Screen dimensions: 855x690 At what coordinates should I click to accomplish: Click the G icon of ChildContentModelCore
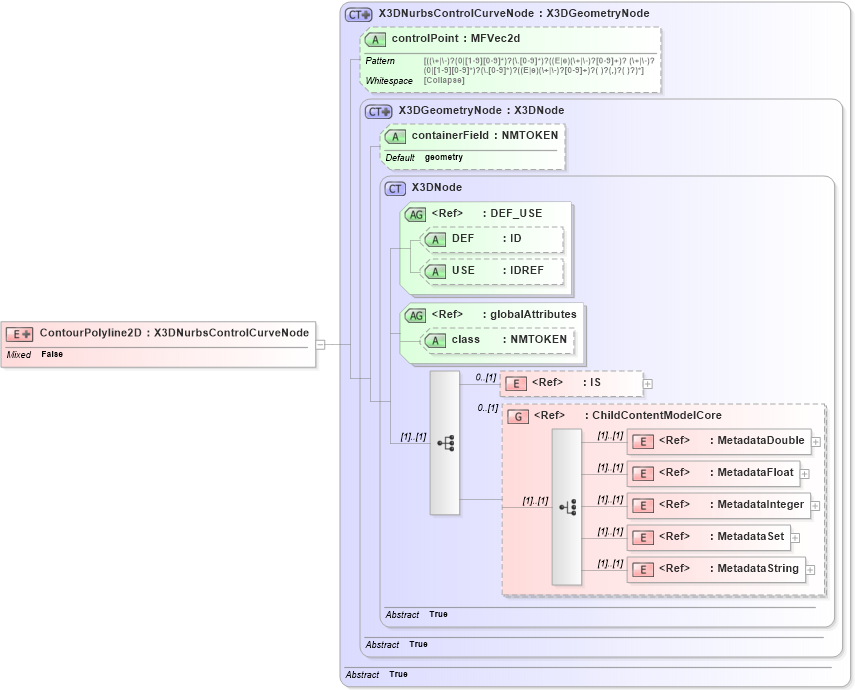(x=517, y=417)
